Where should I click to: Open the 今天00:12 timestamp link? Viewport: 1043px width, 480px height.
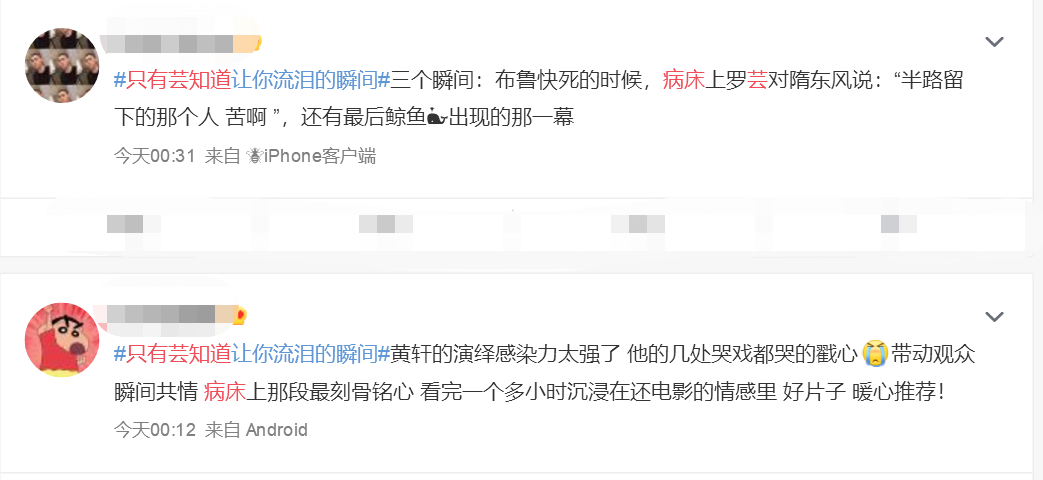click(x=154, y=429)
